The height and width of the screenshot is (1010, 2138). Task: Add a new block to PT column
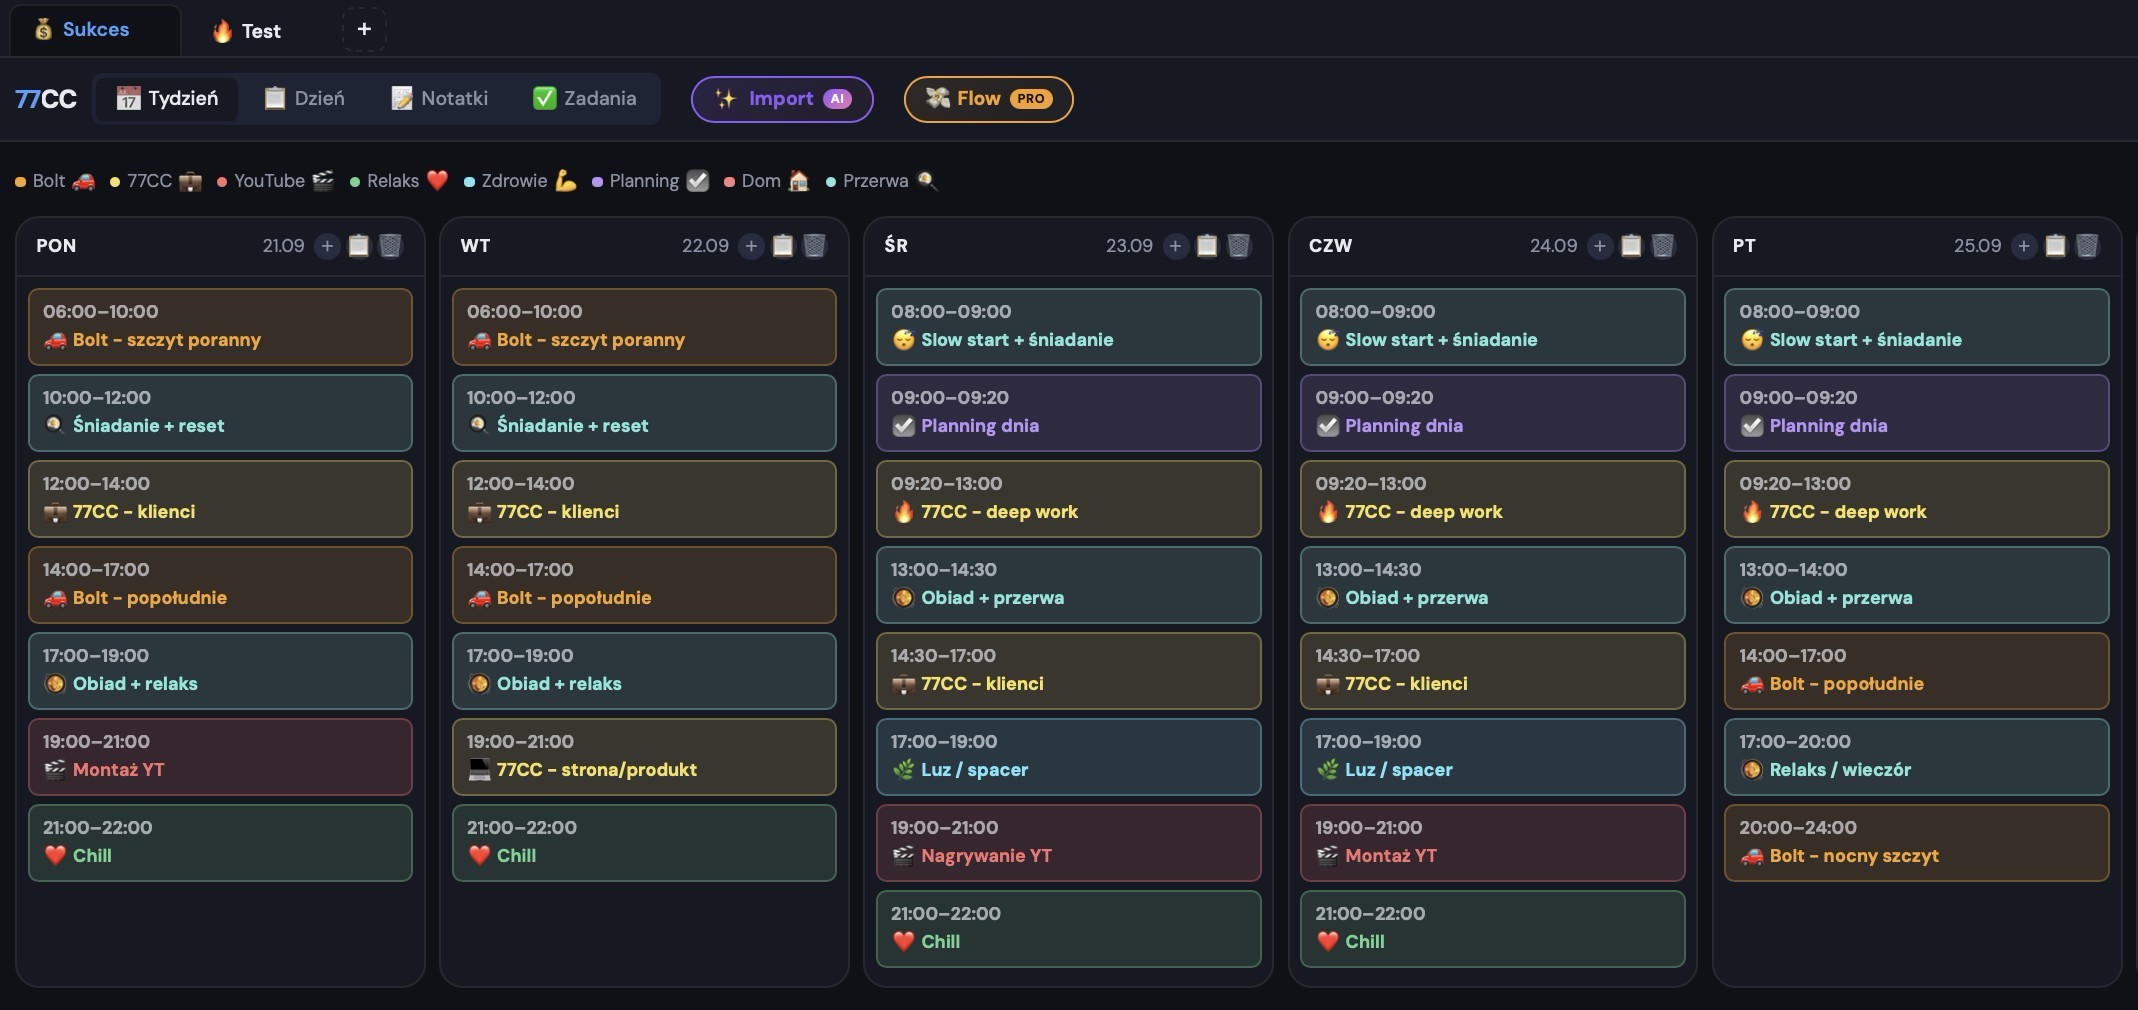(x=2023, y=246)
